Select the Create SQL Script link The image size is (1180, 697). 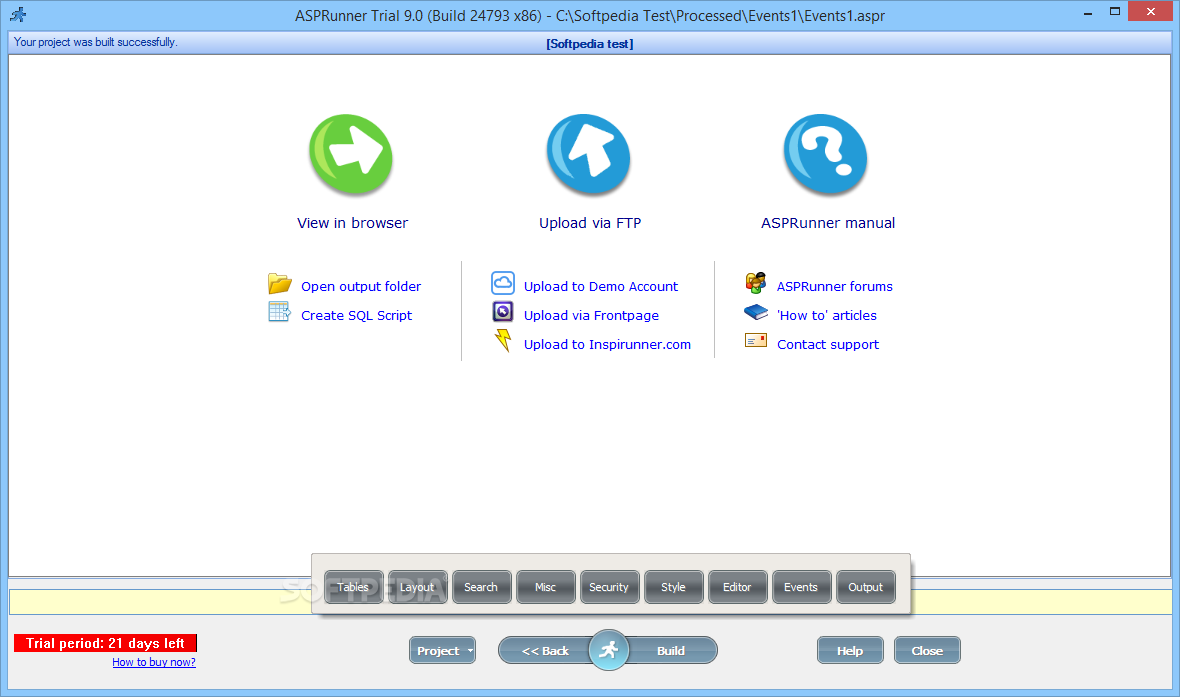(x=357, y=315)
